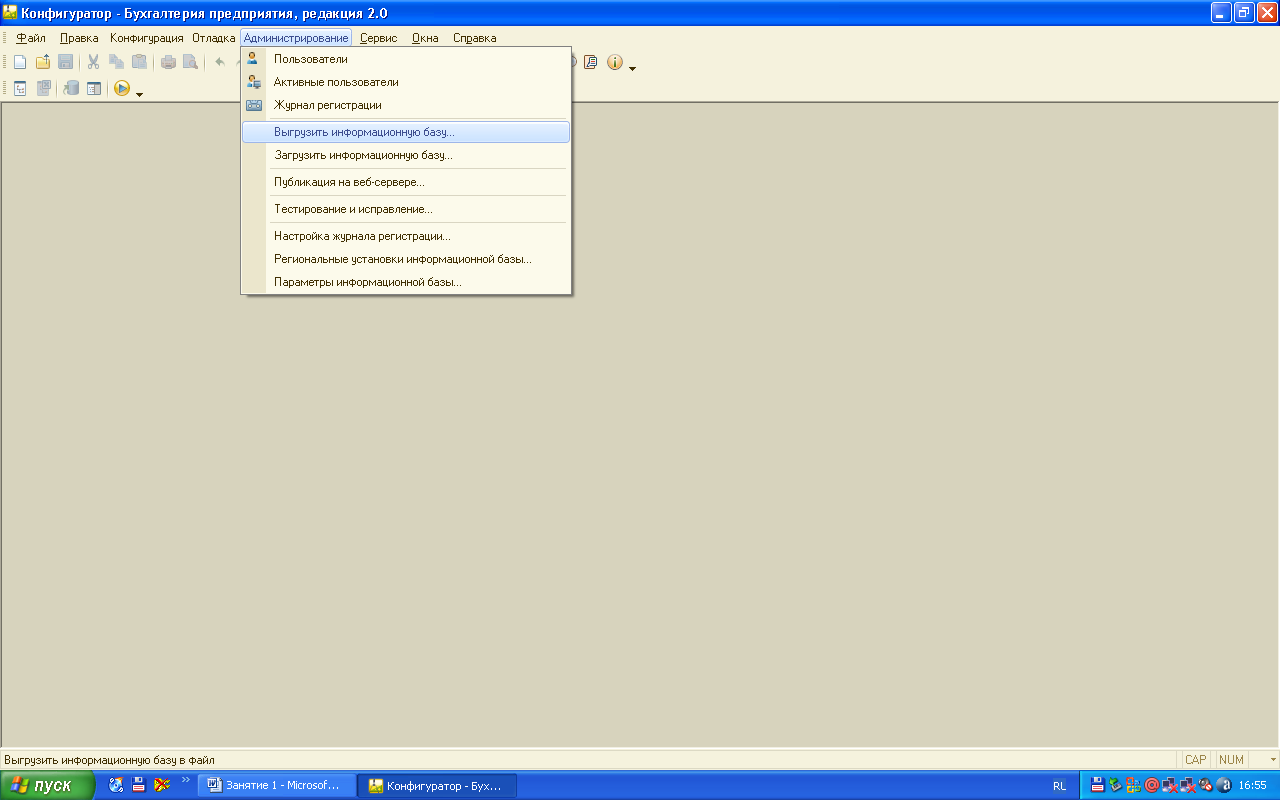The image size is (1280, 800).
Task: Click the round info help icon
Action: (x=614, y=62)
